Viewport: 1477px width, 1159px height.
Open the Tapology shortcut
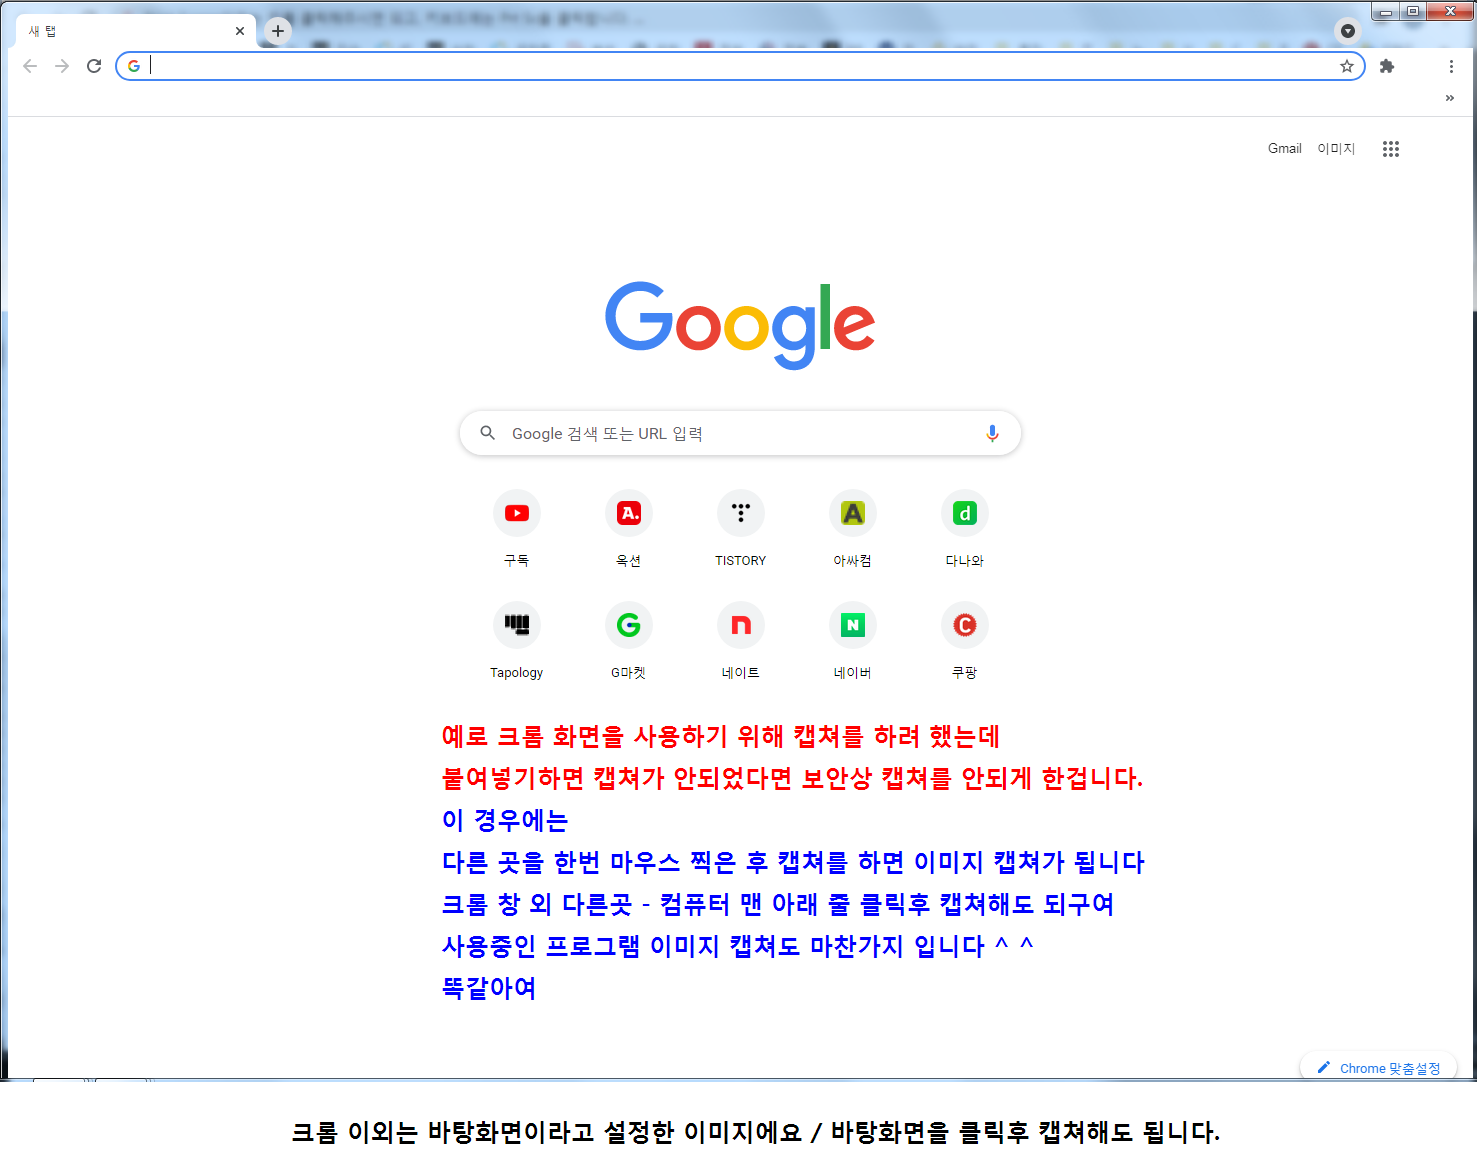click(x=517, y=642)
